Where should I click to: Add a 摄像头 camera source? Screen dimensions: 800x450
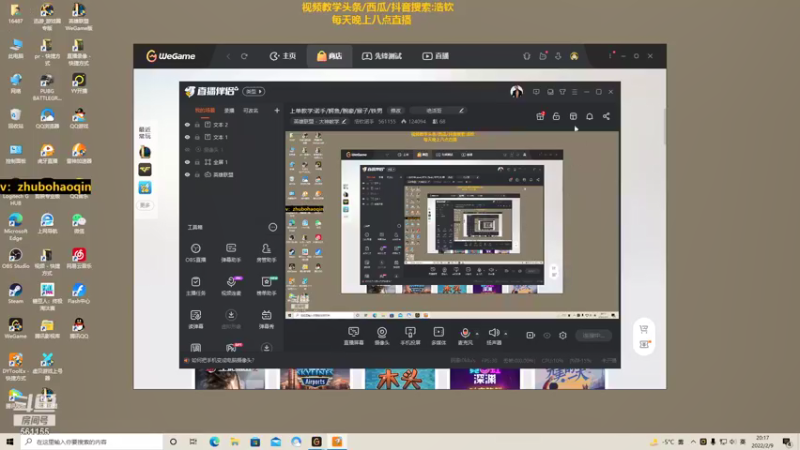pyautogui.click(x=382, y=336)
